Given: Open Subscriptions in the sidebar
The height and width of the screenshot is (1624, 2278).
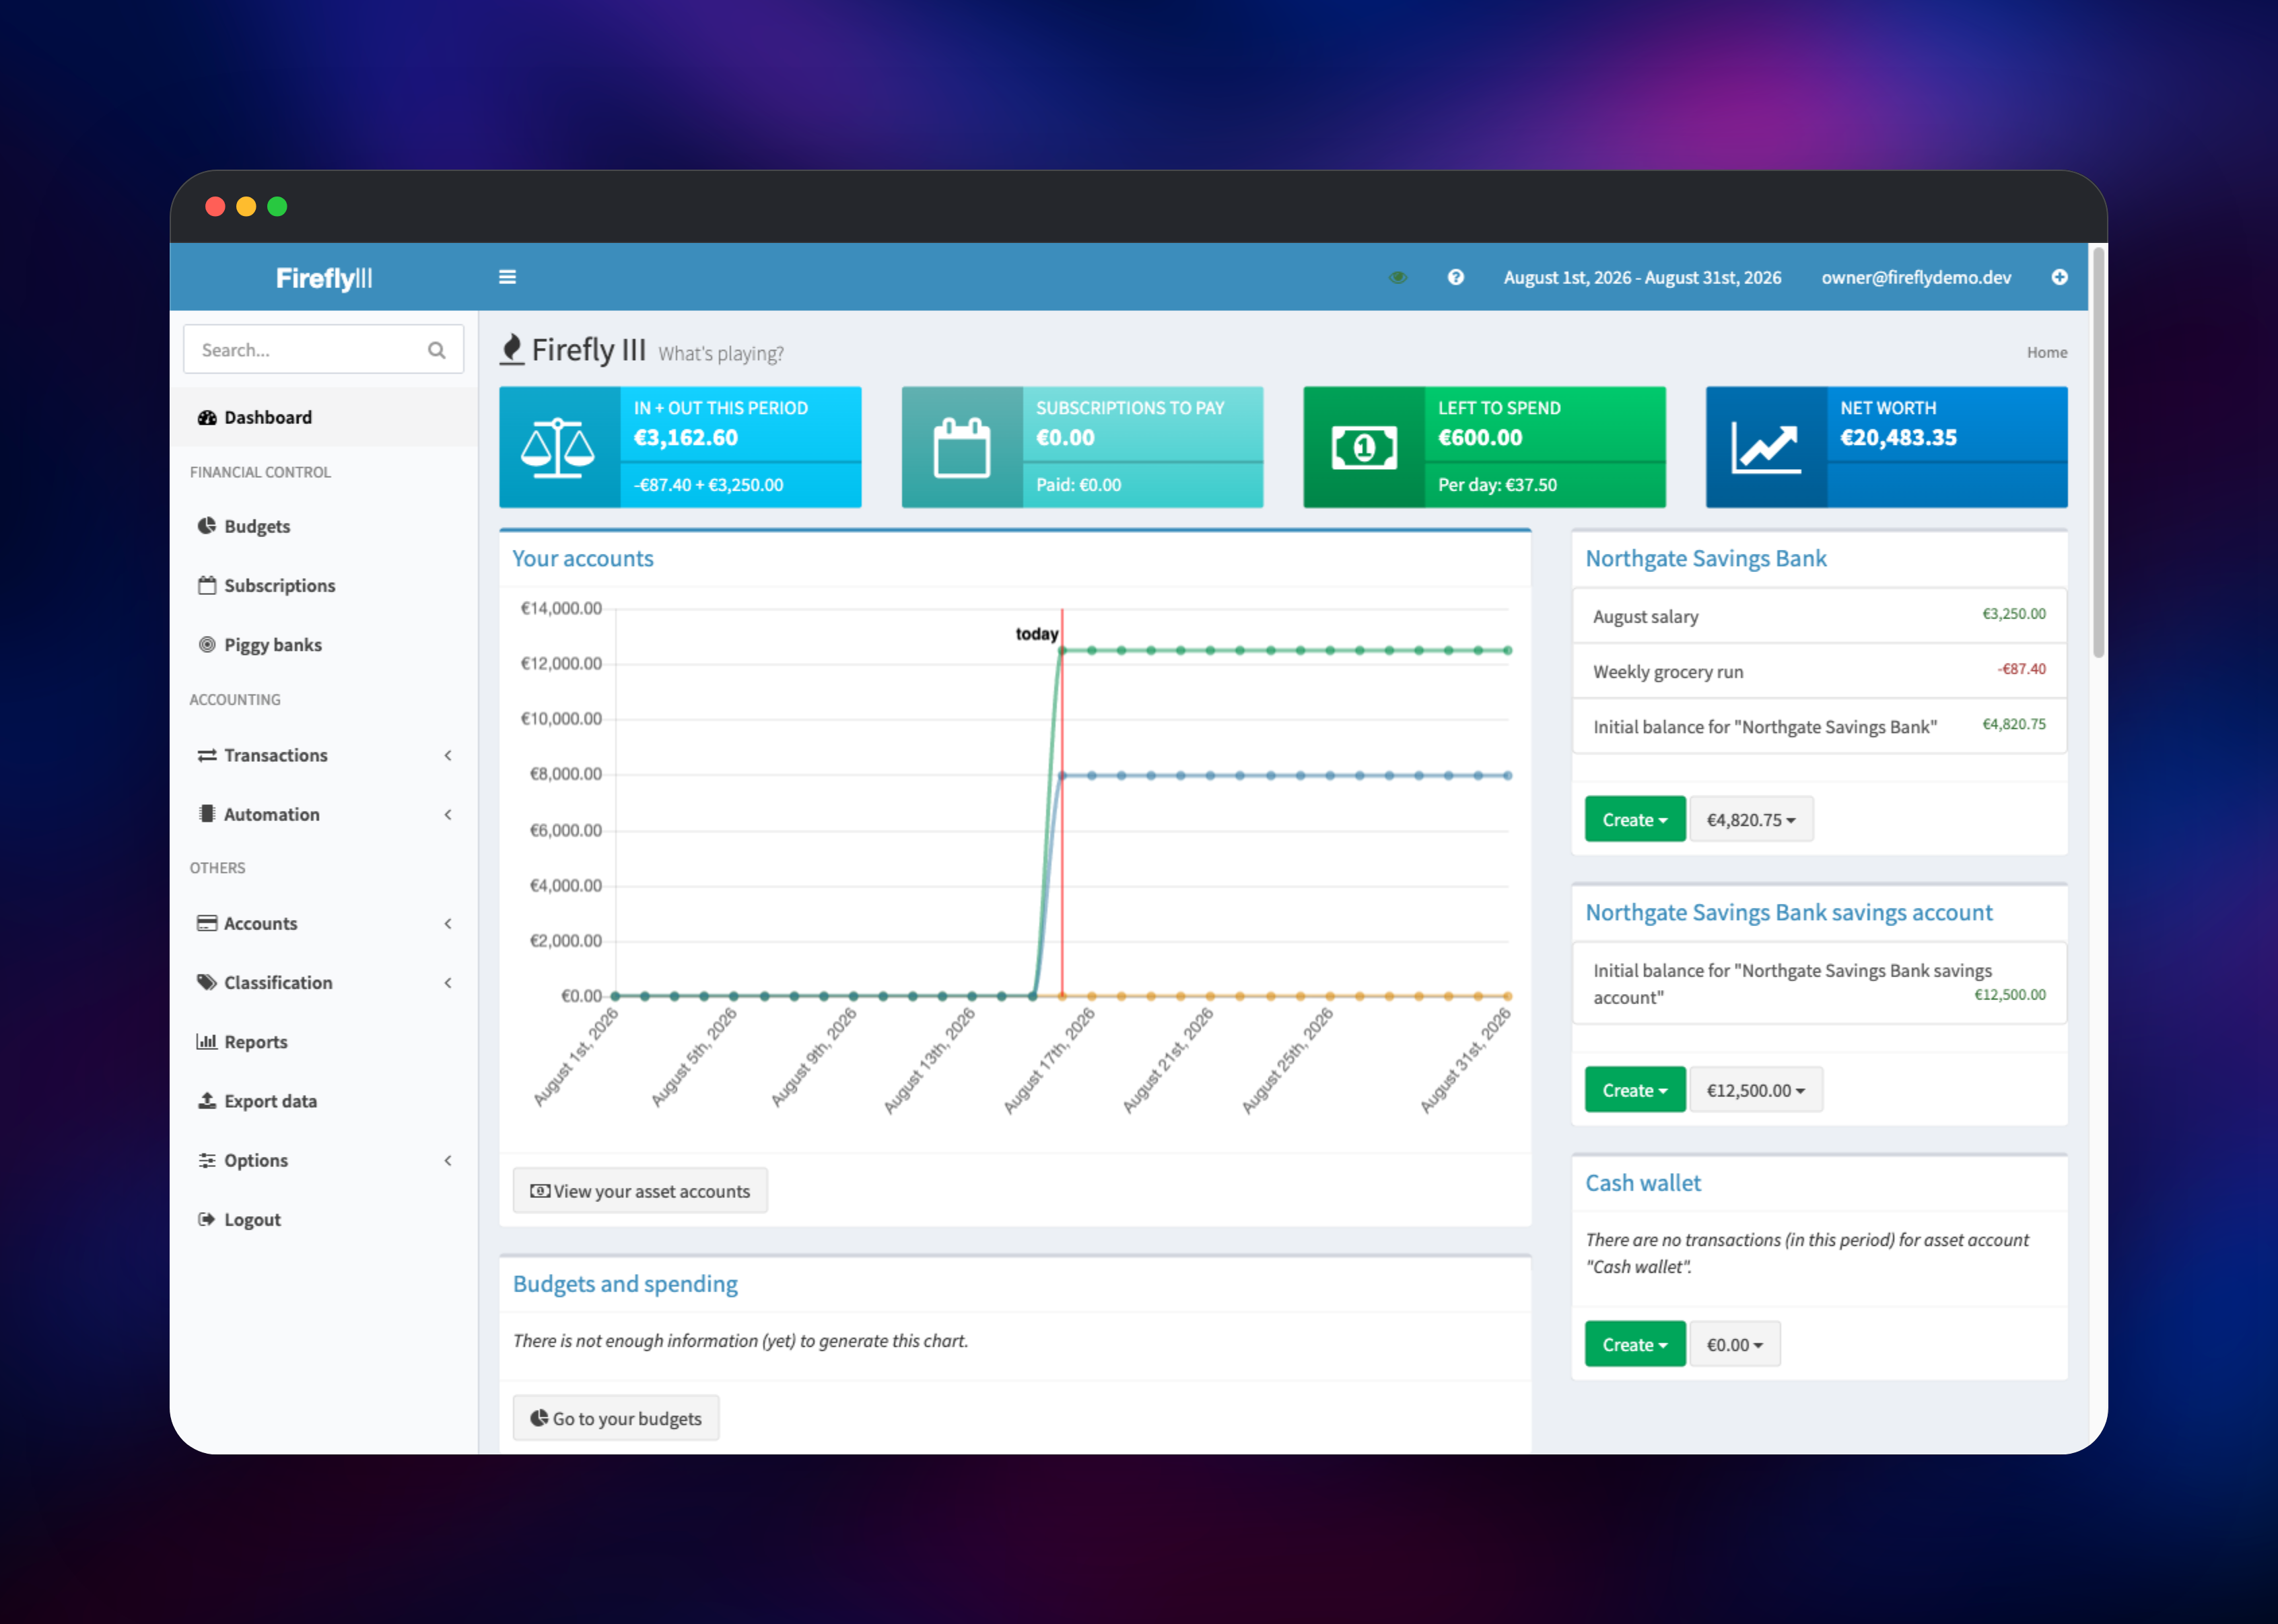Looking at the screenshot, I should (324, 585).
